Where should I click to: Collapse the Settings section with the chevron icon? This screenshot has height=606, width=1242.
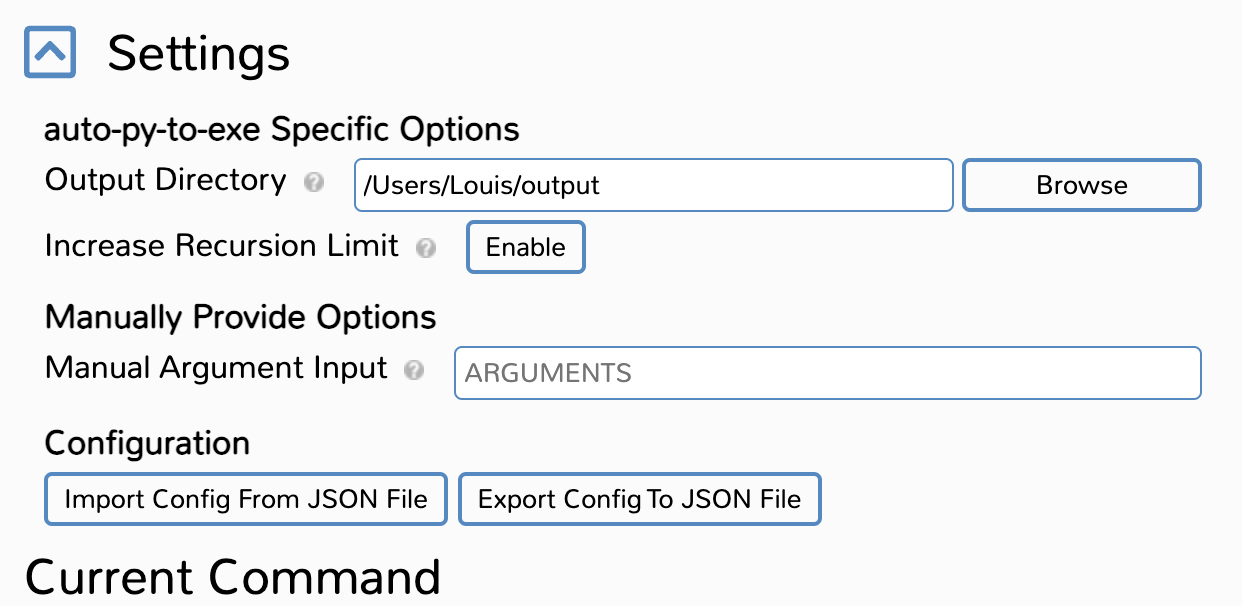pyautogui.click(x=50, y=52)
